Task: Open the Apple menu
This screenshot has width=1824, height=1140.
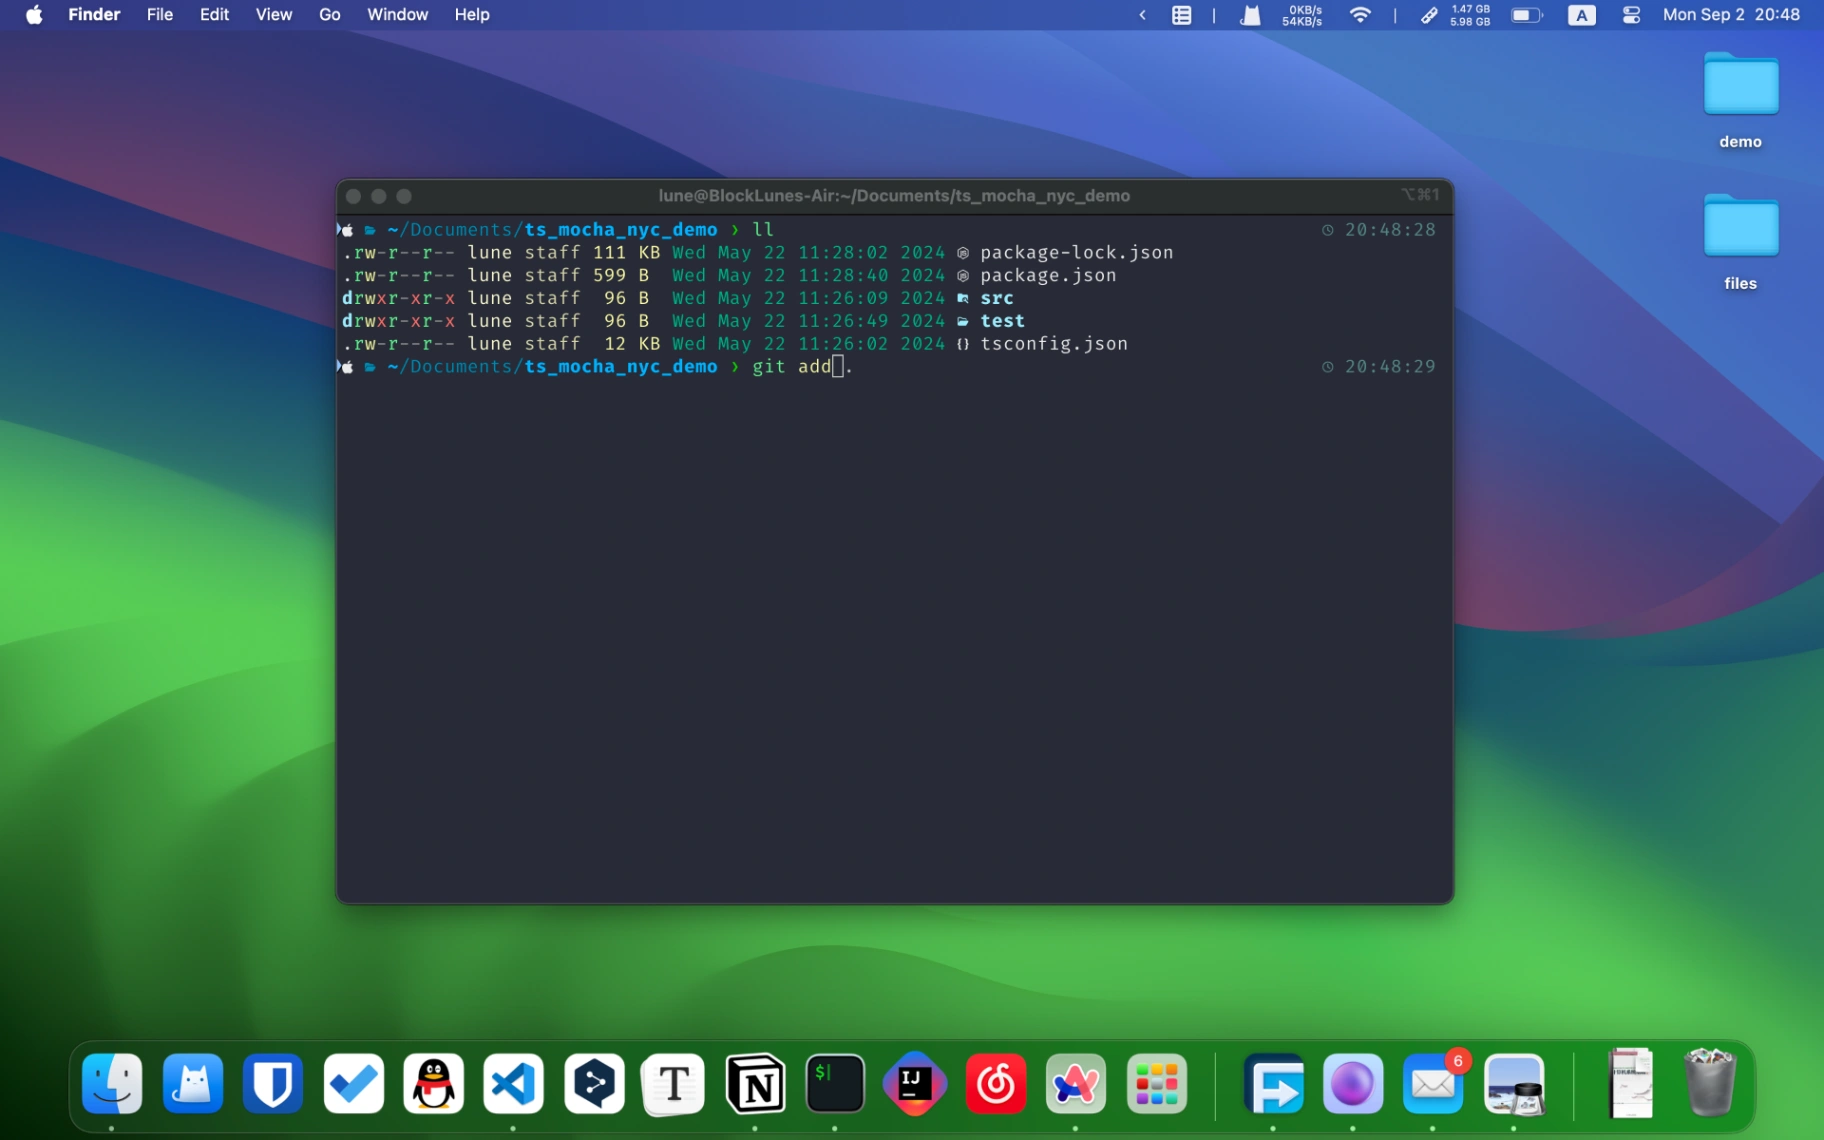Action: tap(34, 15)
